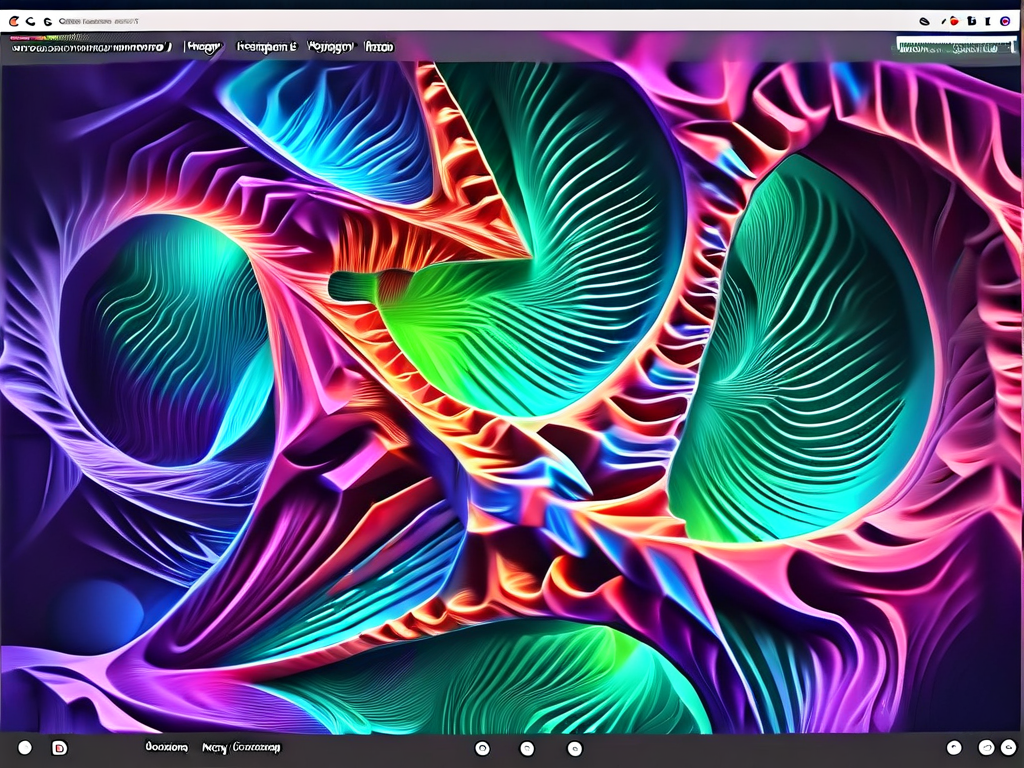Select the first long tab in the tab row
Viewport: 1024px width, 768px height.
click(90, 46)
